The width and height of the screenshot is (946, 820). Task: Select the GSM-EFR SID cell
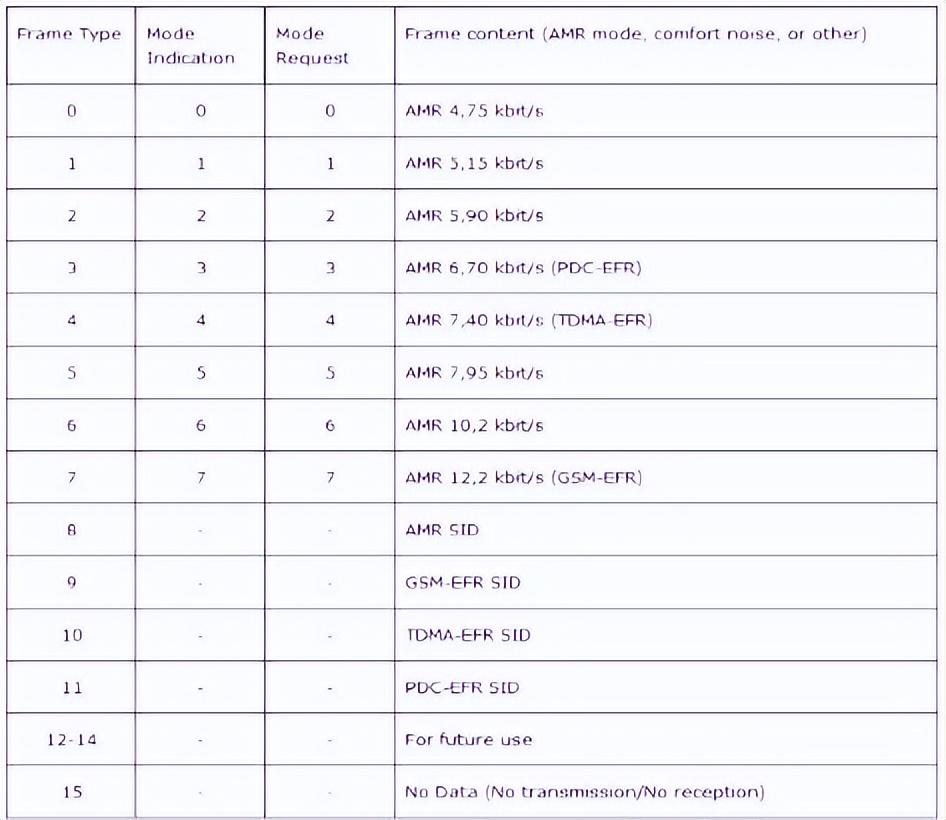(x=463, y=582)
